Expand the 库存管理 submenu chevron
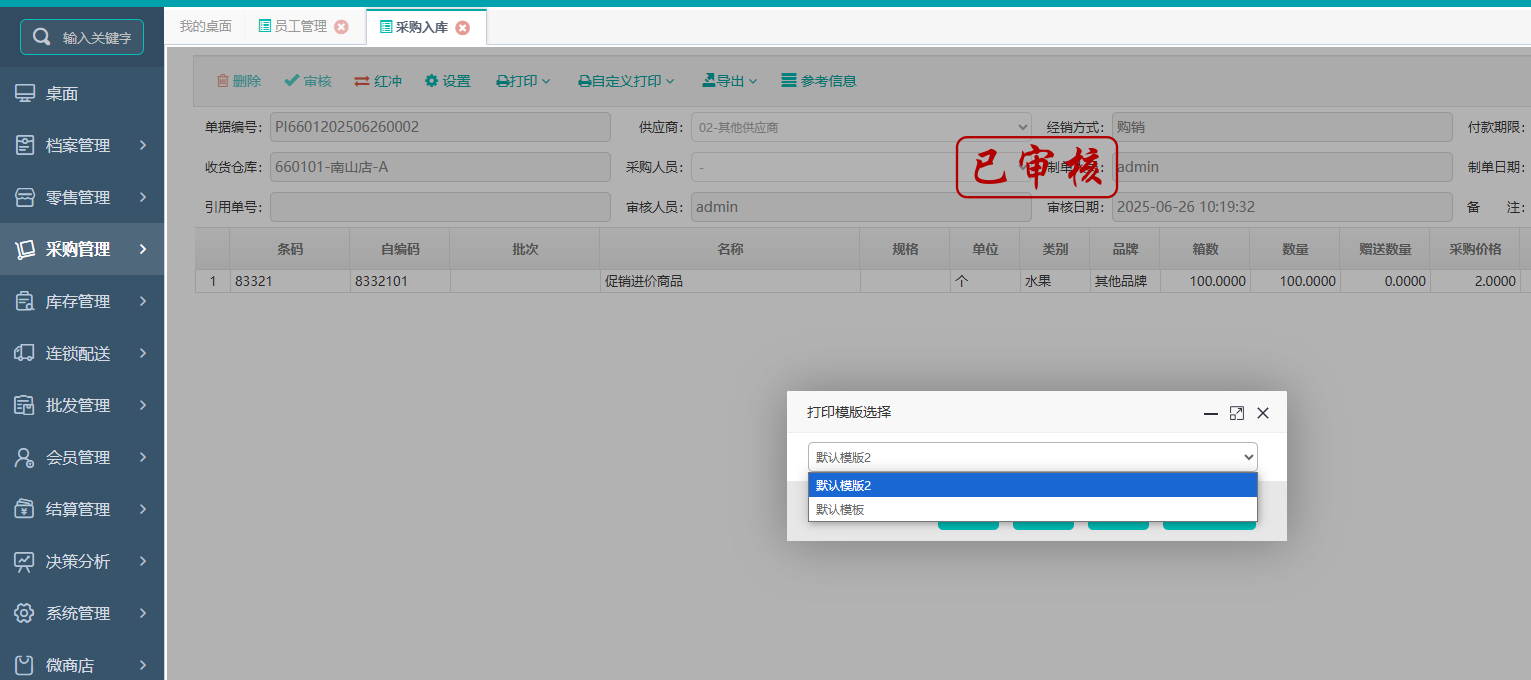Viewport: 1531px width, 680px height. [x=143, y=302]
